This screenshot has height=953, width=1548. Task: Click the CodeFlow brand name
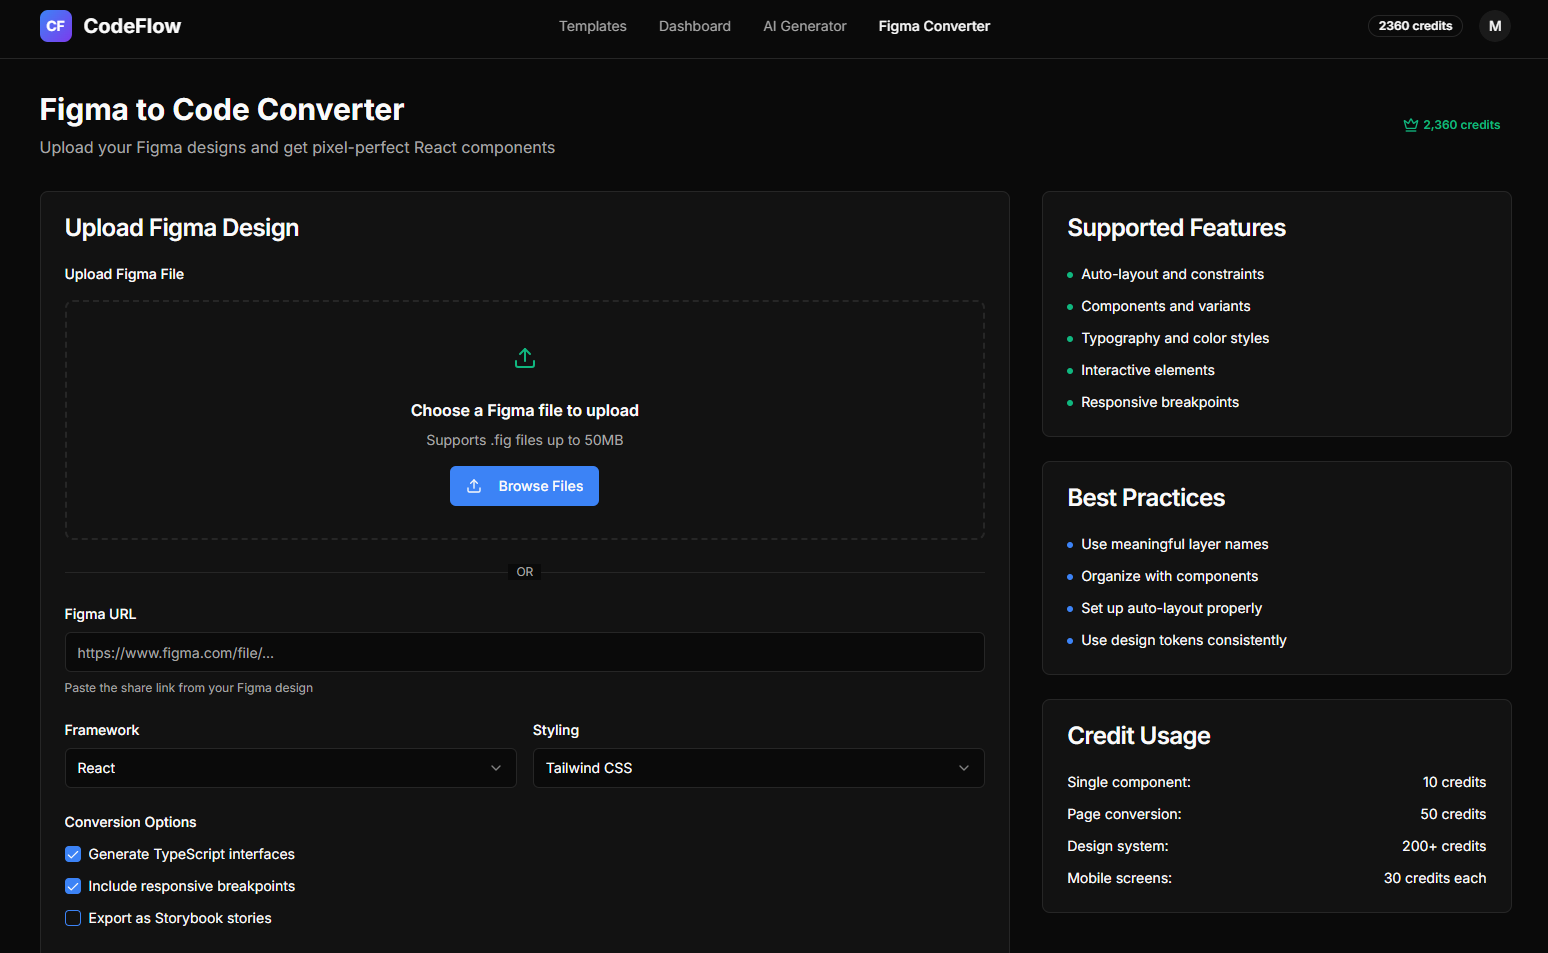point(132,26)
